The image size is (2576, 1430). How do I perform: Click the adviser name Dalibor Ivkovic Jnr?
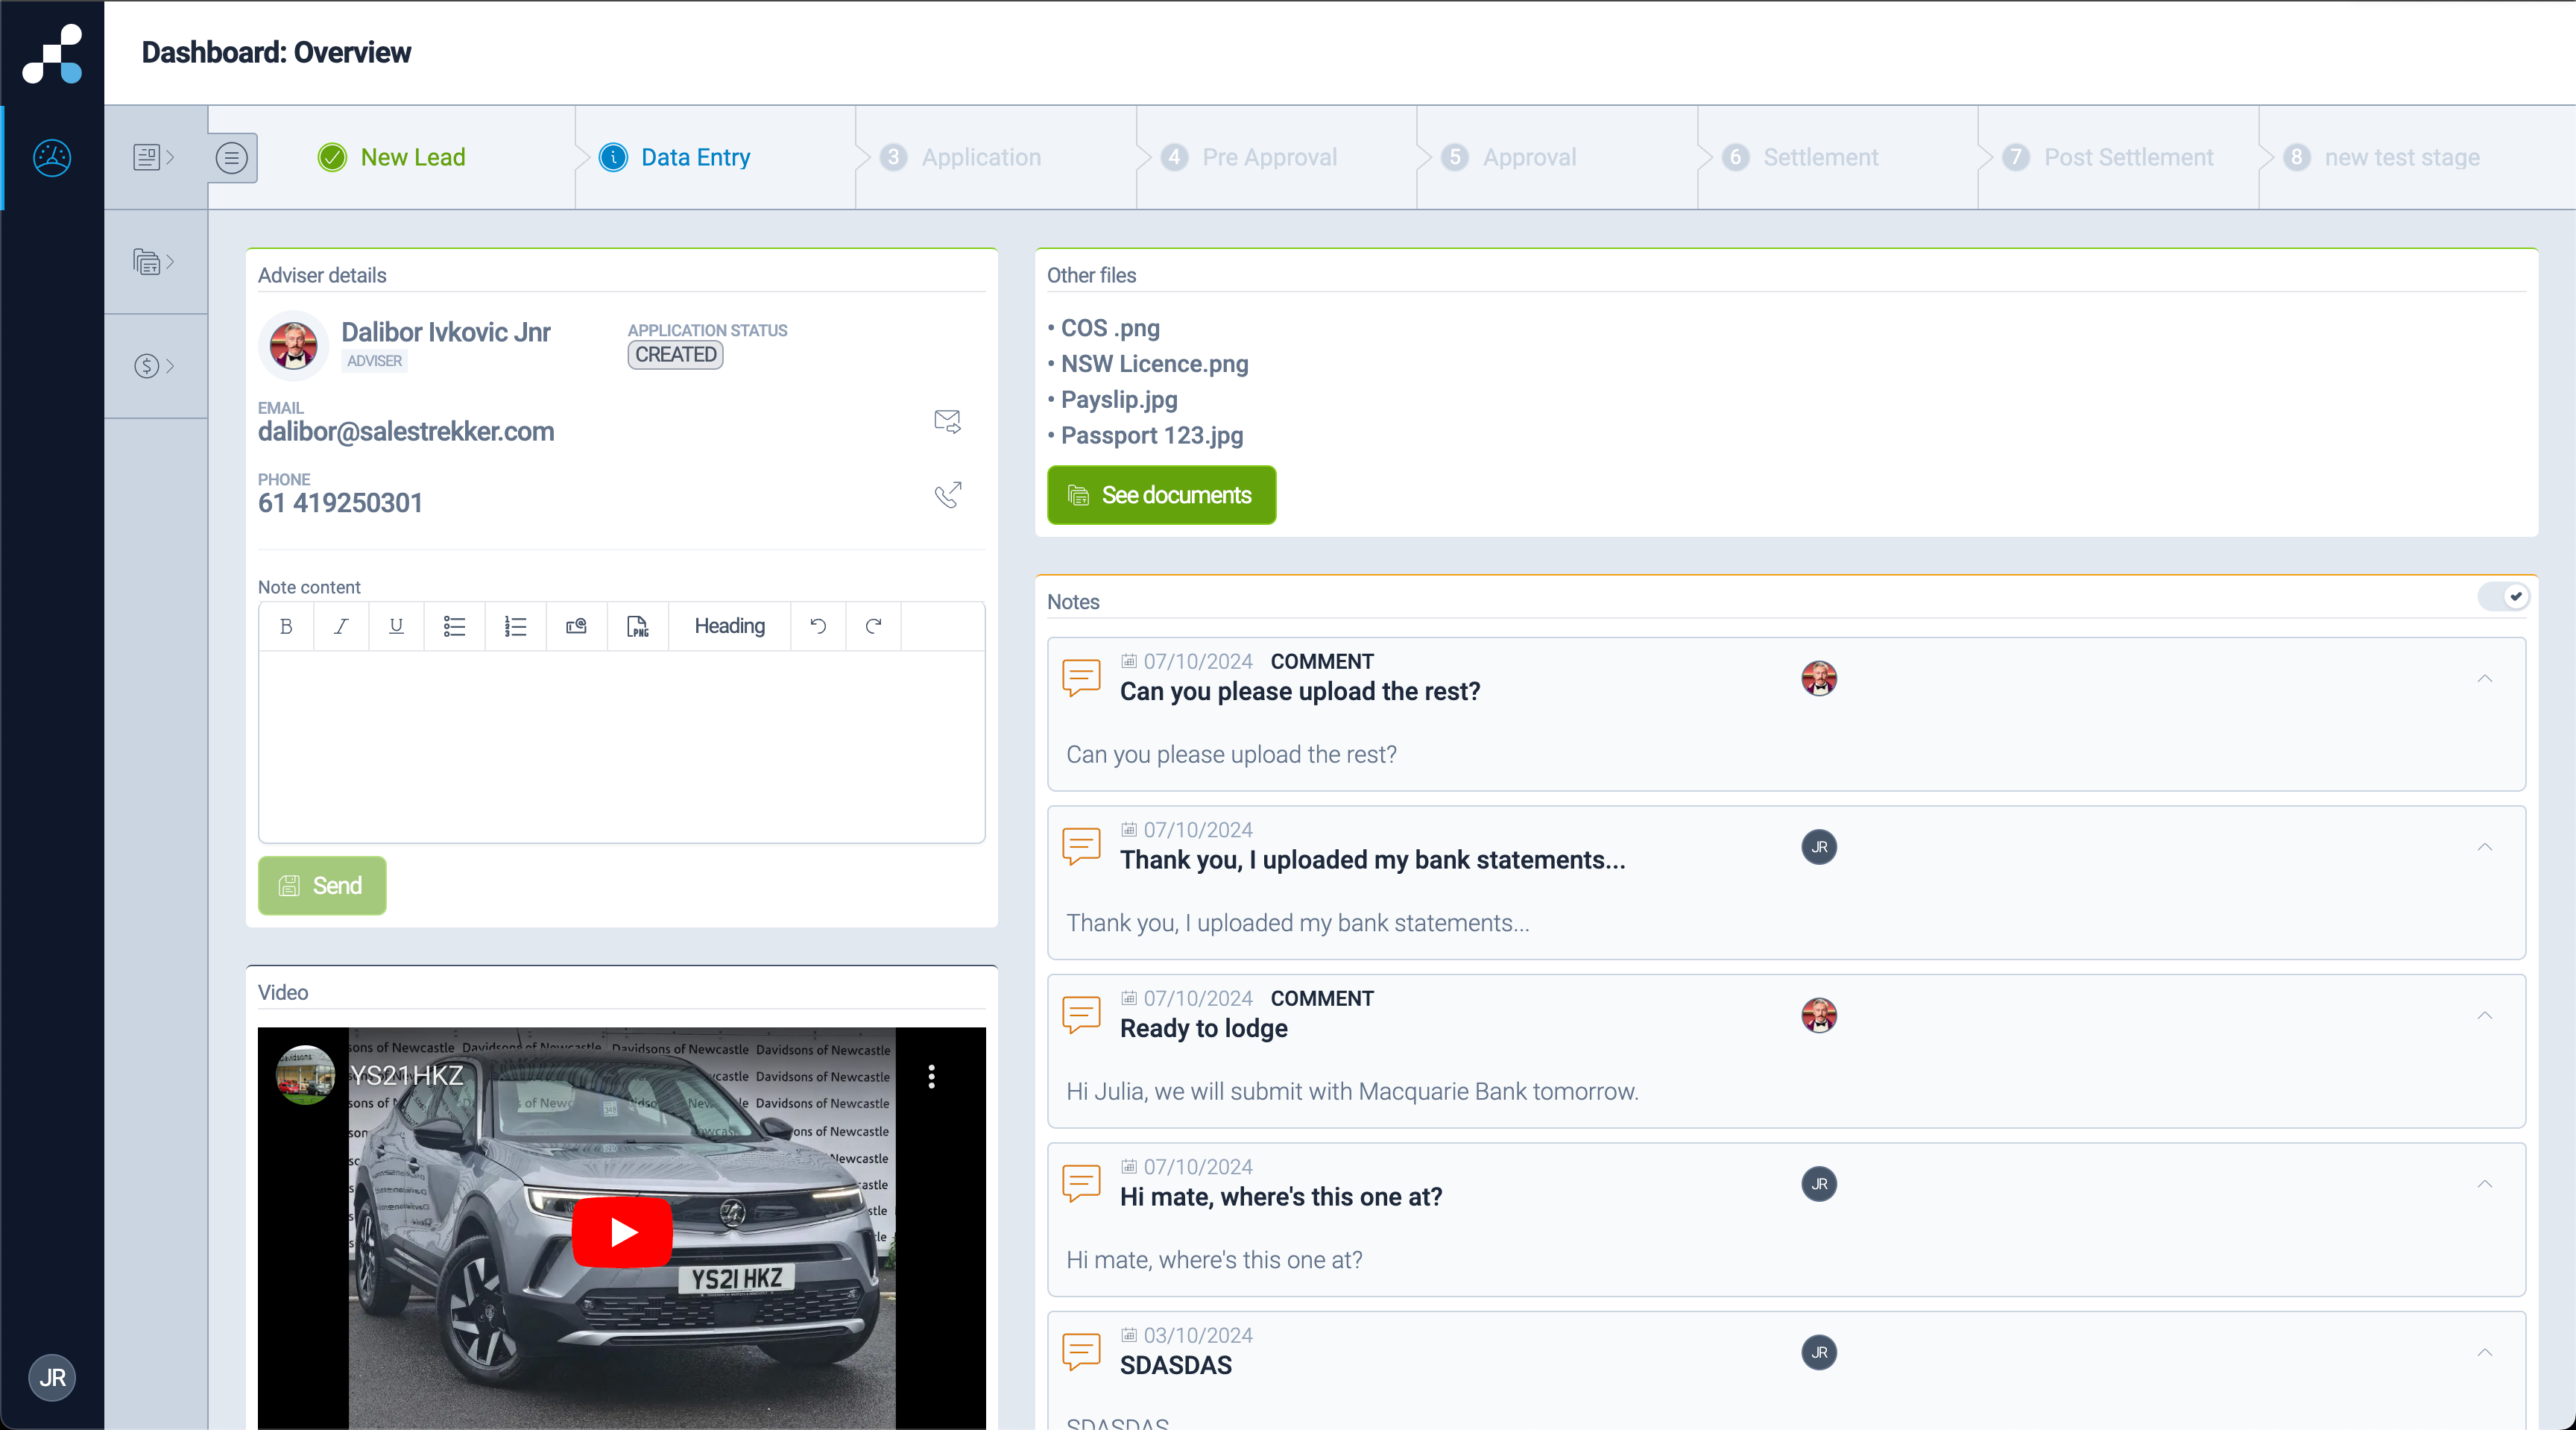(x=446, y=332)
